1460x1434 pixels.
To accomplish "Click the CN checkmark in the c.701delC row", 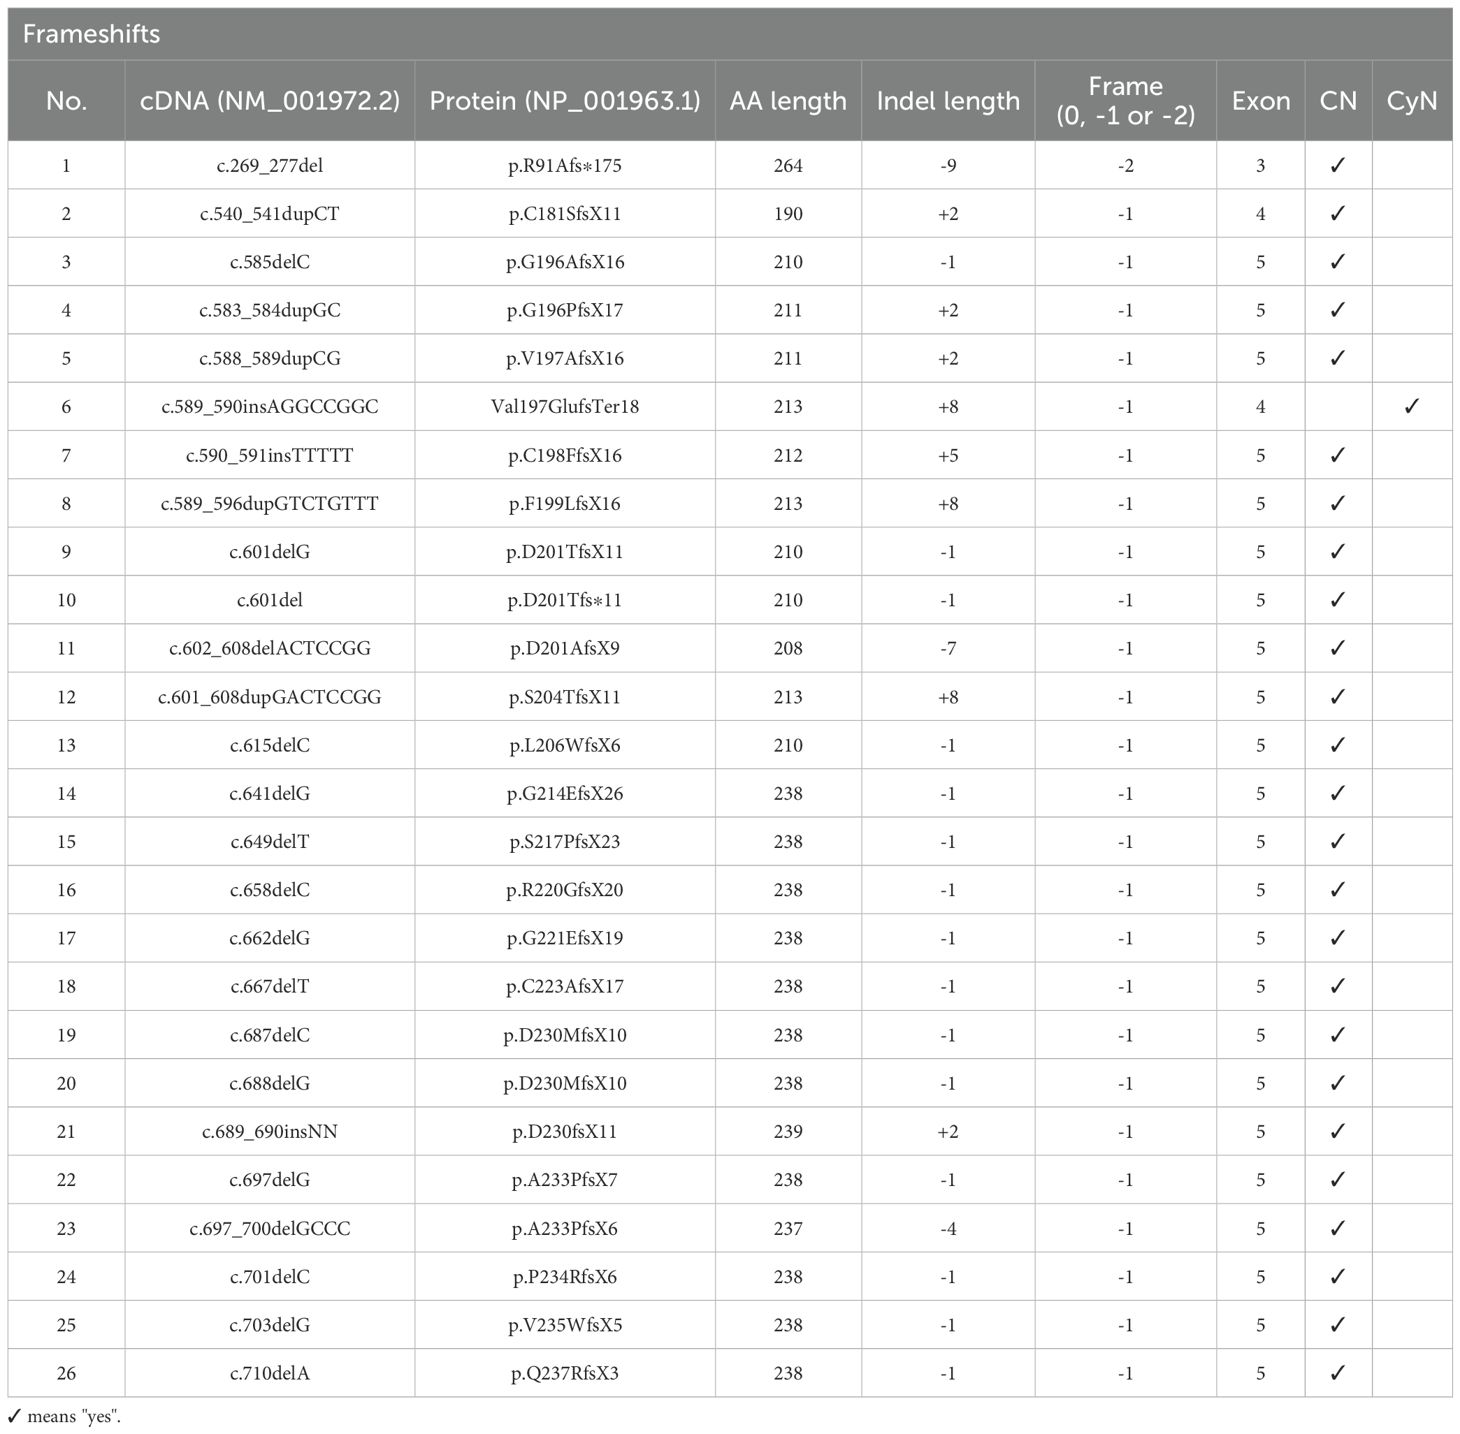I will (x=1338, y=1277).
